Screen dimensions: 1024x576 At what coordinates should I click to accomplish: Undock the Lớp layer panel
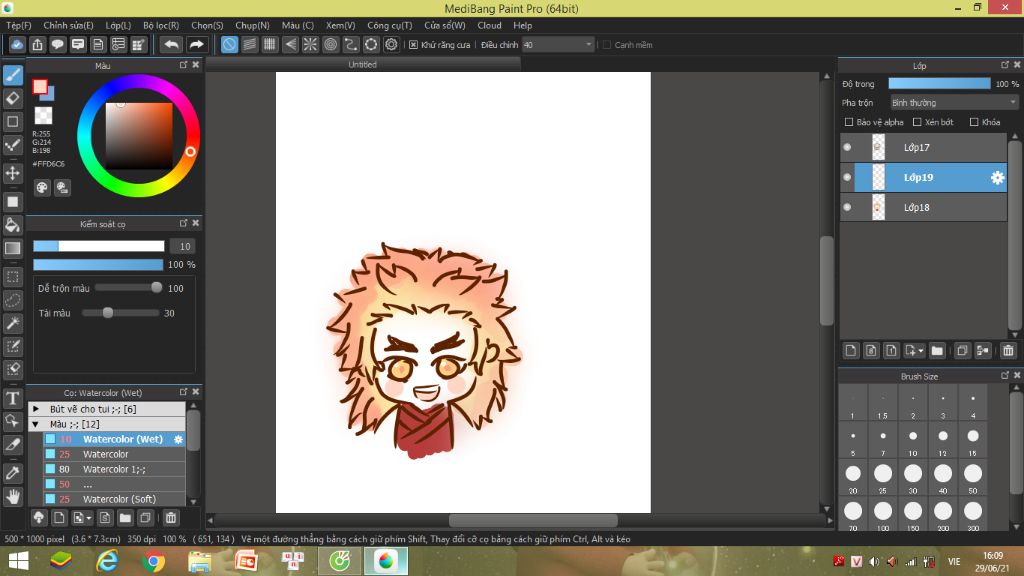click(1005, 65)
